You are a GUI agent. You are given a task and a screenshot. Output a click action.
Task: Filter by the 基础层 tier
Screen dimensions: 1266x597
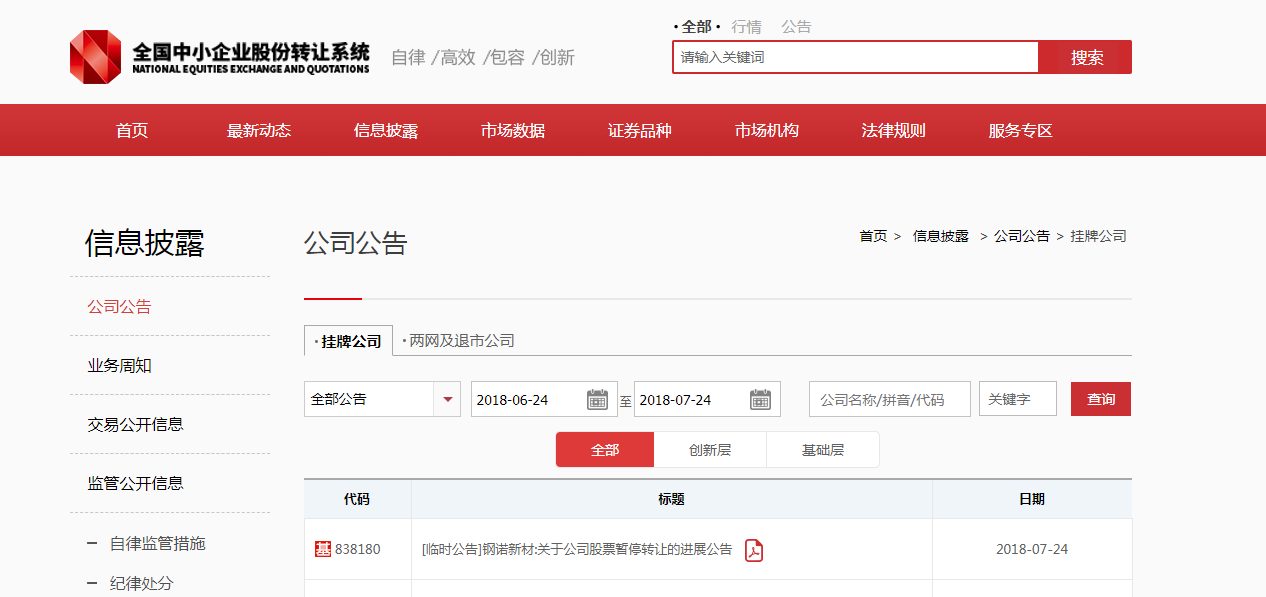tap(822, 450)
